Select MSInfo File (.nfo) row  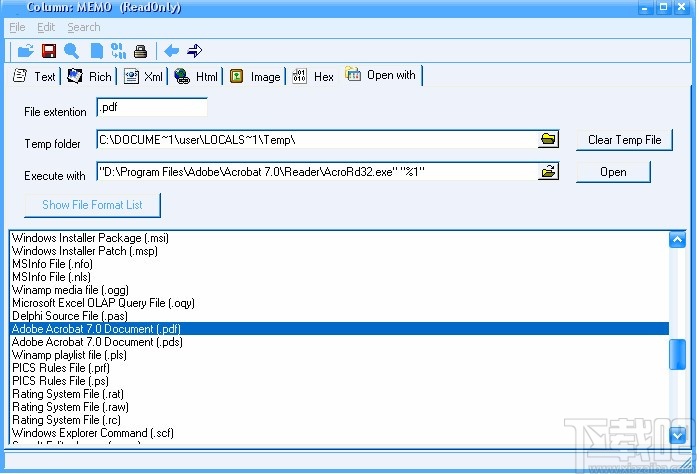tap(339, 264)
